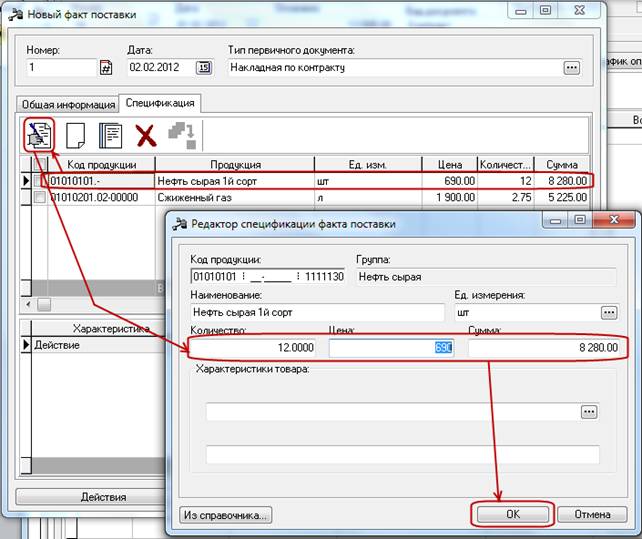Click the new blank row icon

[x=76, y=135]
